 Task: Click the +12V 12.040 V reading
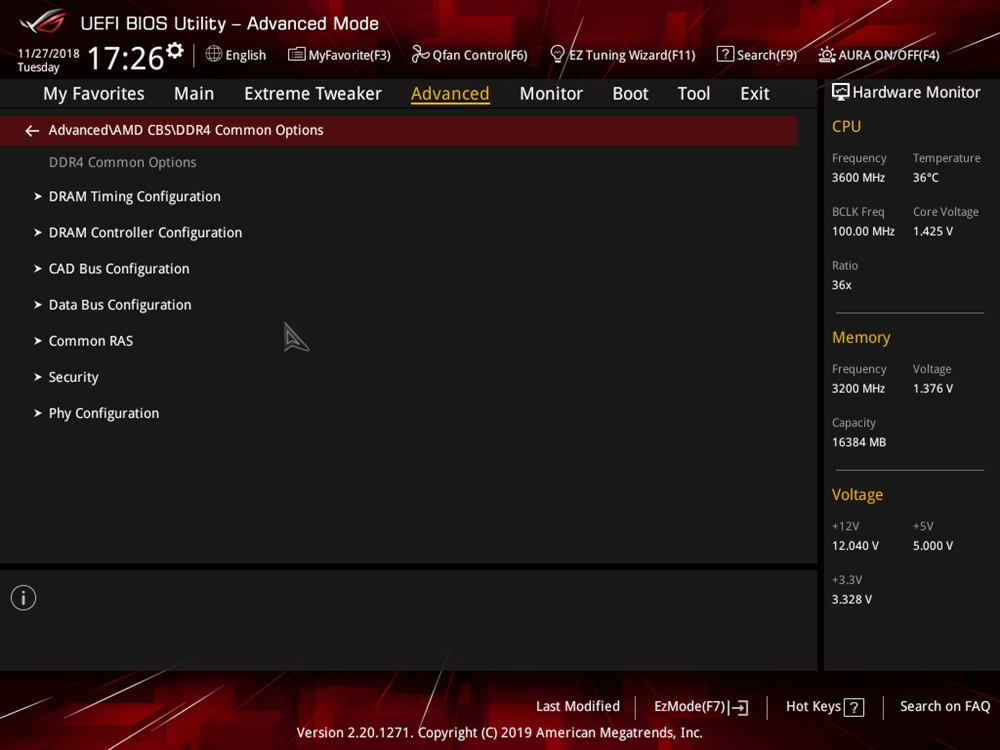(855, 546)
